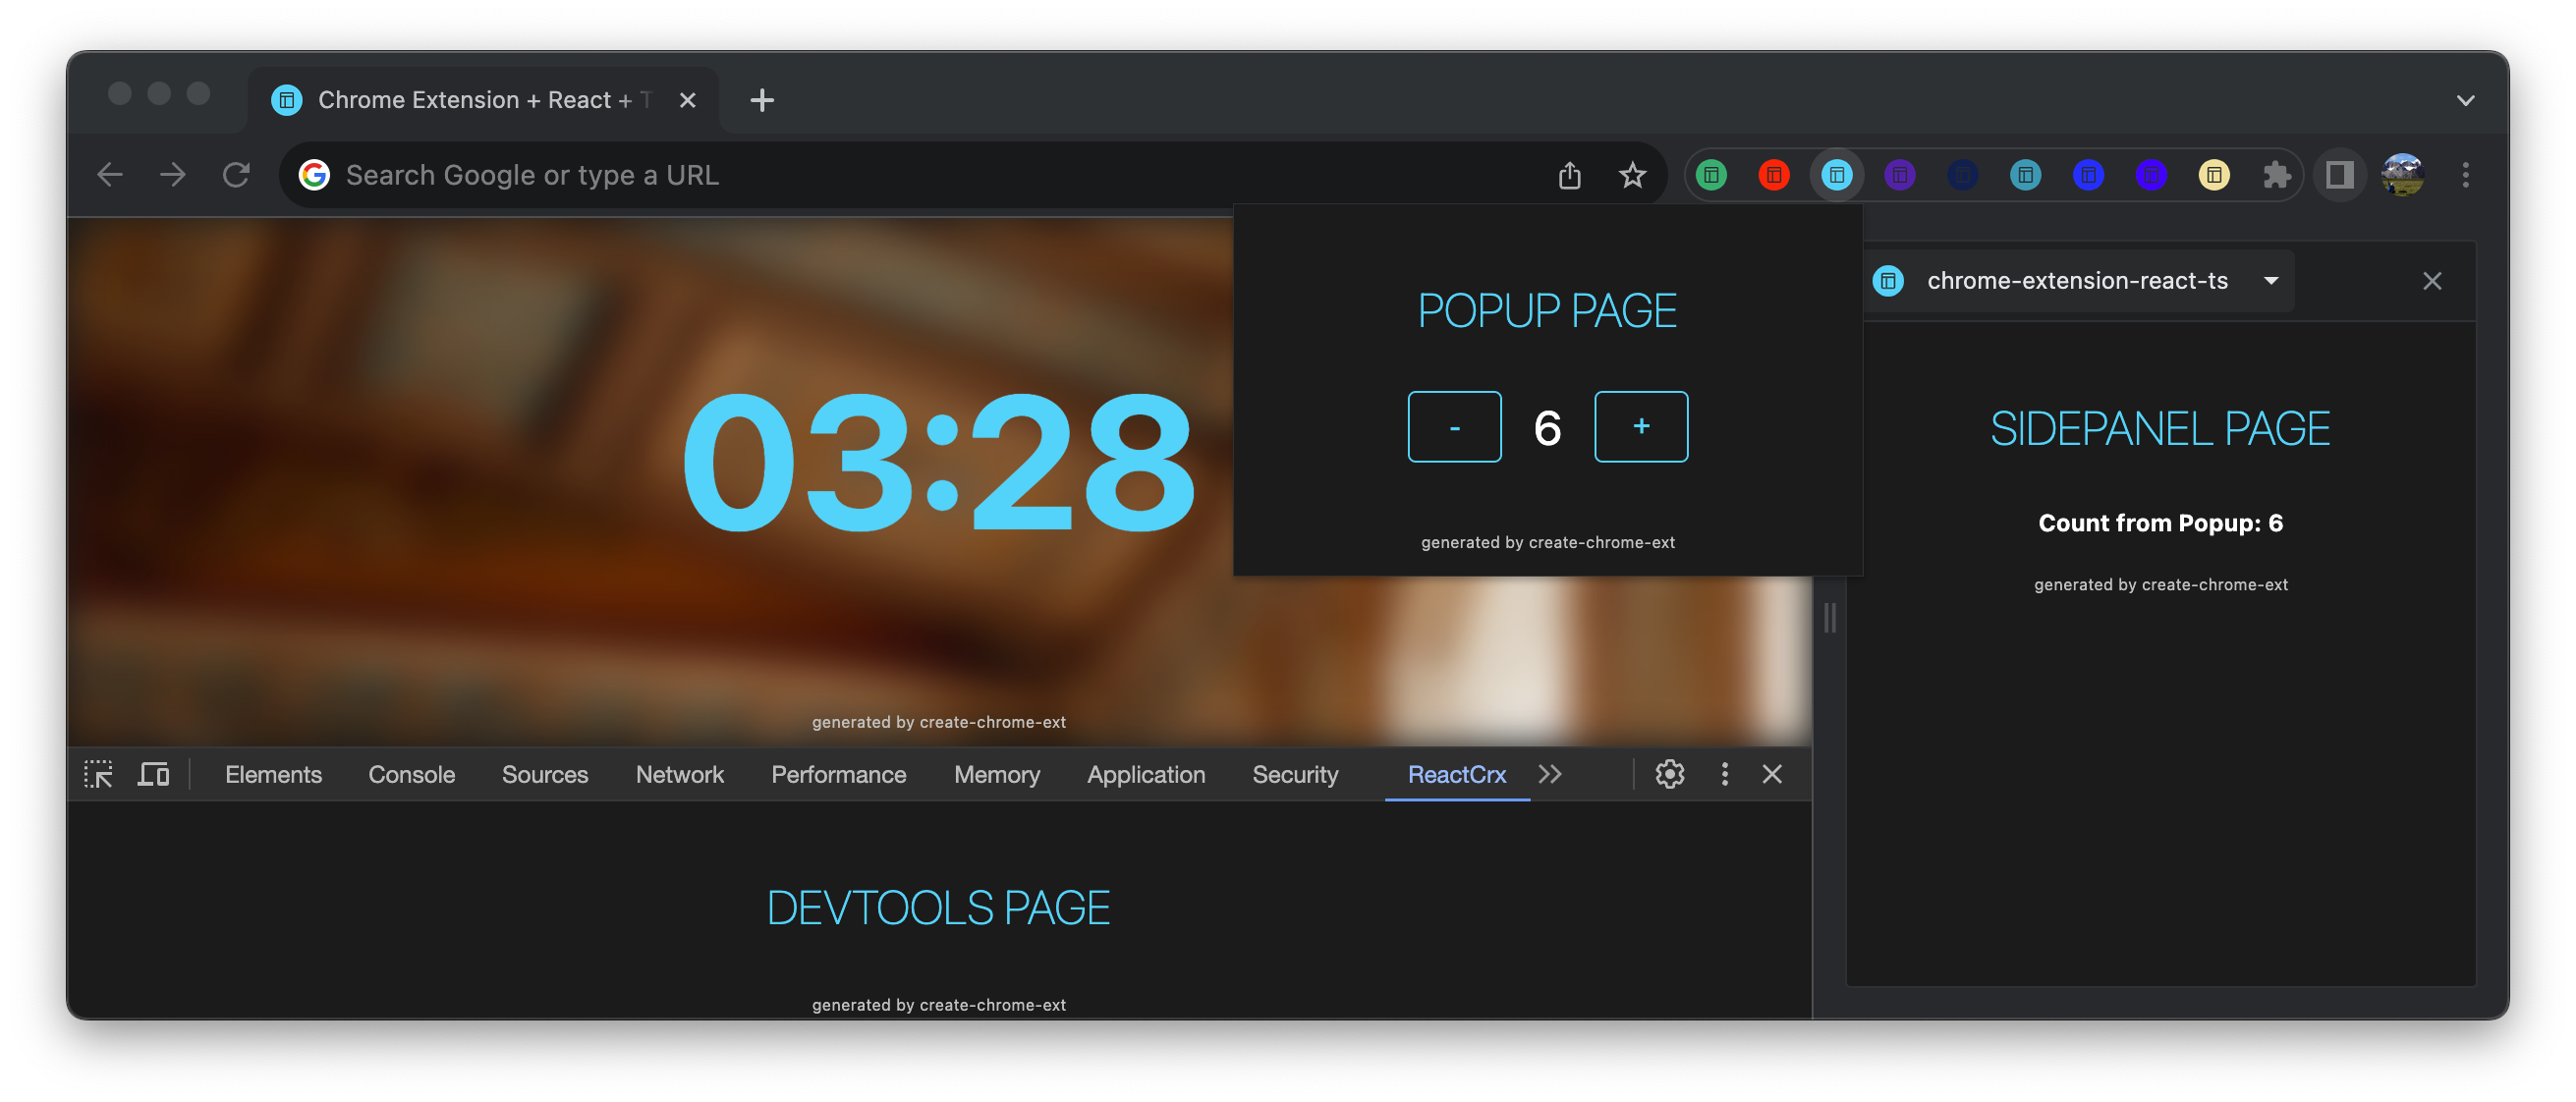Open the Extensions puzzle piece menu
The height and width of the screenshot is (1102, 2576).
2277,176
